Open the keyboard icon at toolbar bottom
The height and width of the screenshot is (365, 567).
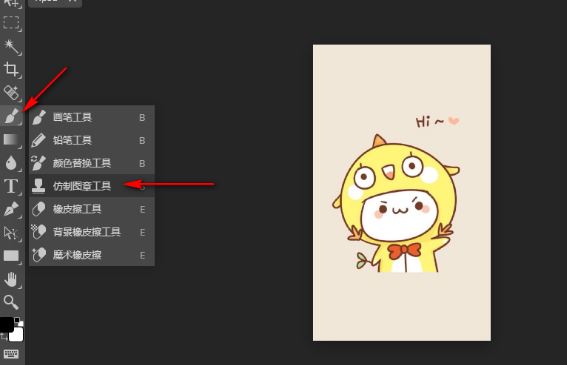[x=11, y=354]
